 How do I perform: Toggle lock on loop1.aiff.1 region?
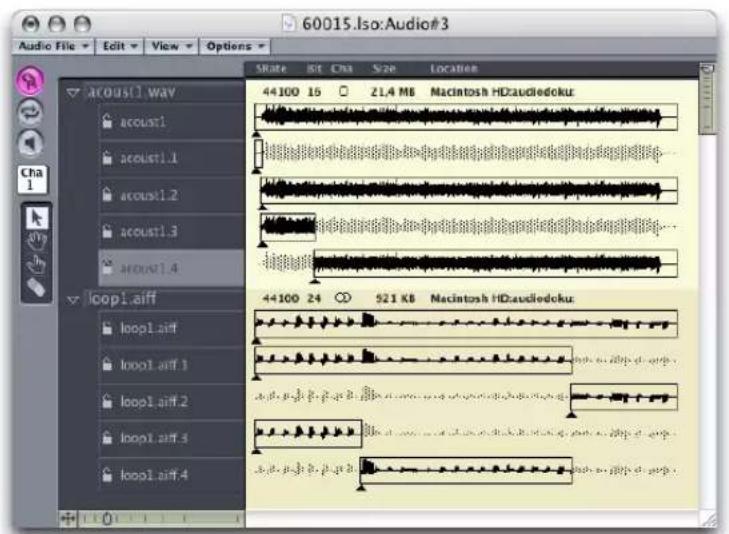pos(107,364)
